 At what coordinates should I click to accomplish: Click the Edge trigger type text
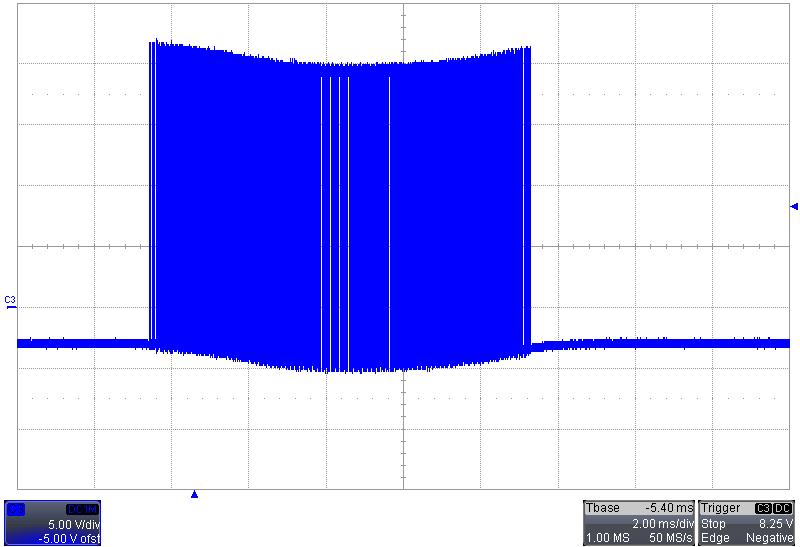click(x=715, y=538)
